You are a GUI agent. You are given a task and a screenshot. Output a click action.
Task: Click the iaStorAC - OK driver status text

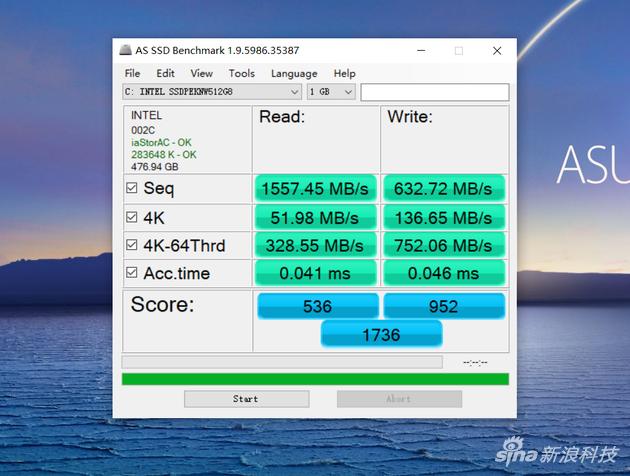coord(161,143)
